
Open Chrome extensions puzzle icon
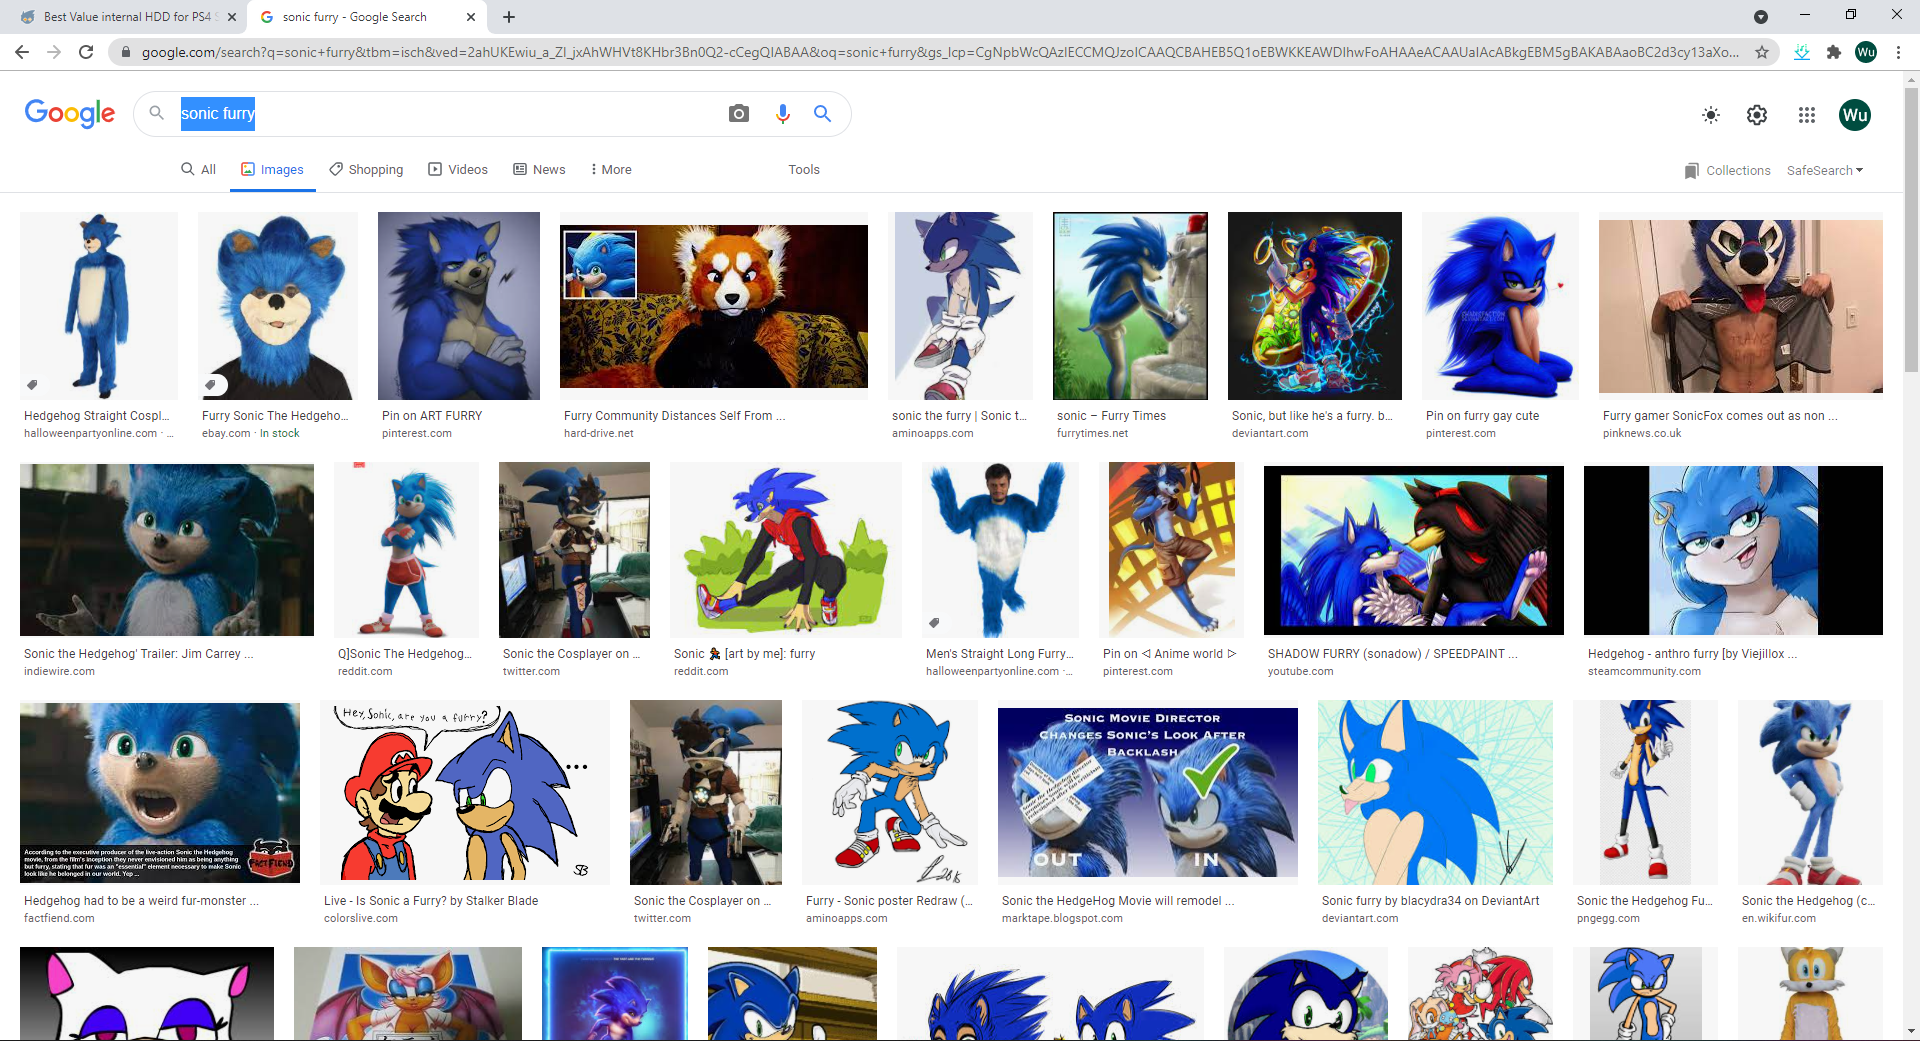[x=1834, y=52]
